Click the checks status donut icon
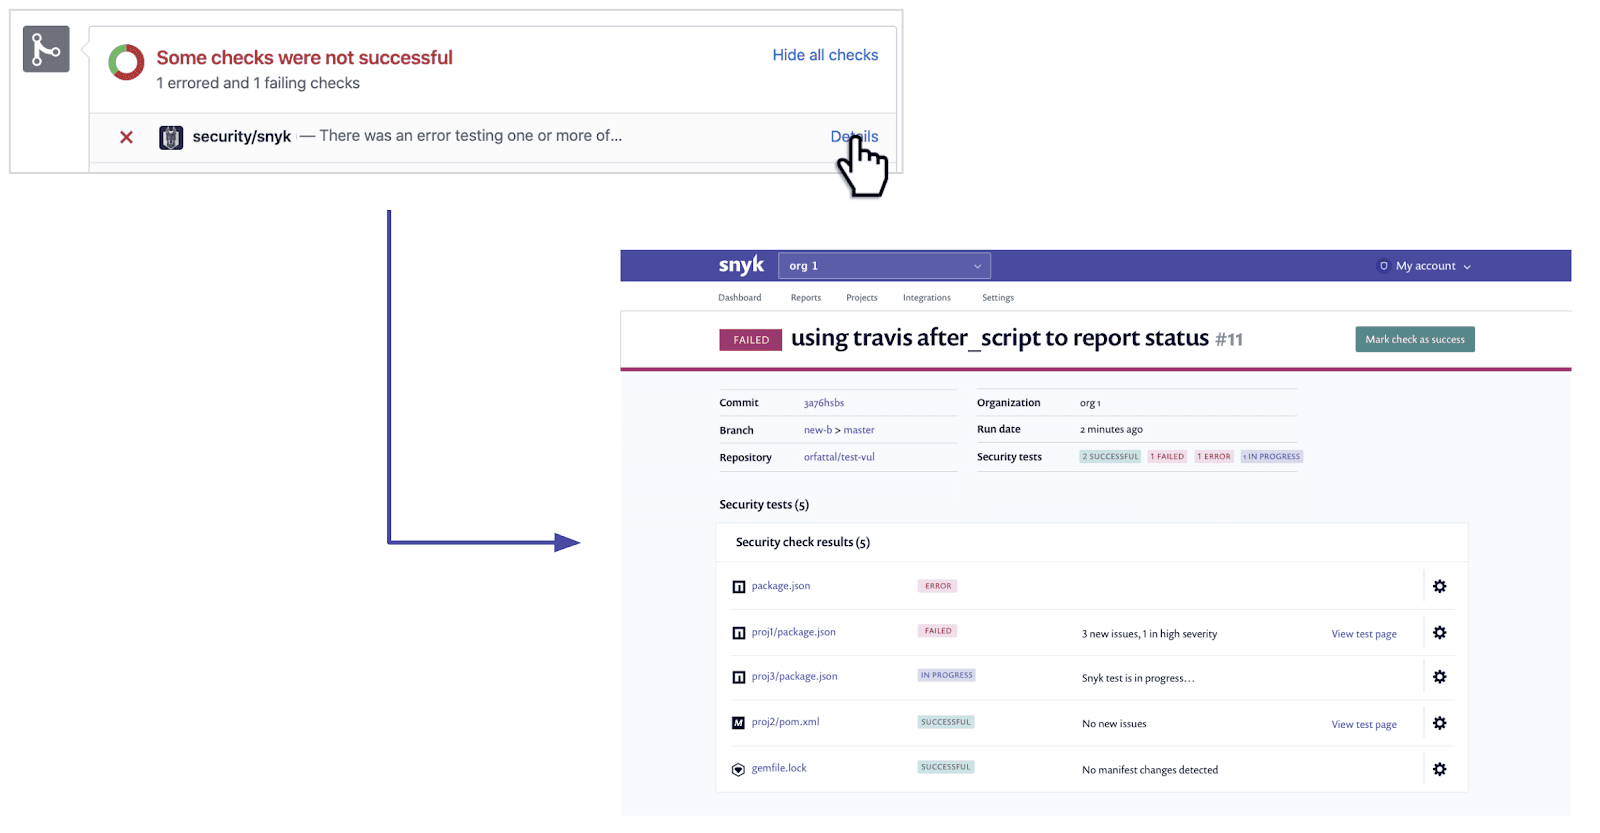The width and height of the screenshot is (1600, 833). click(x=126, y=62)
